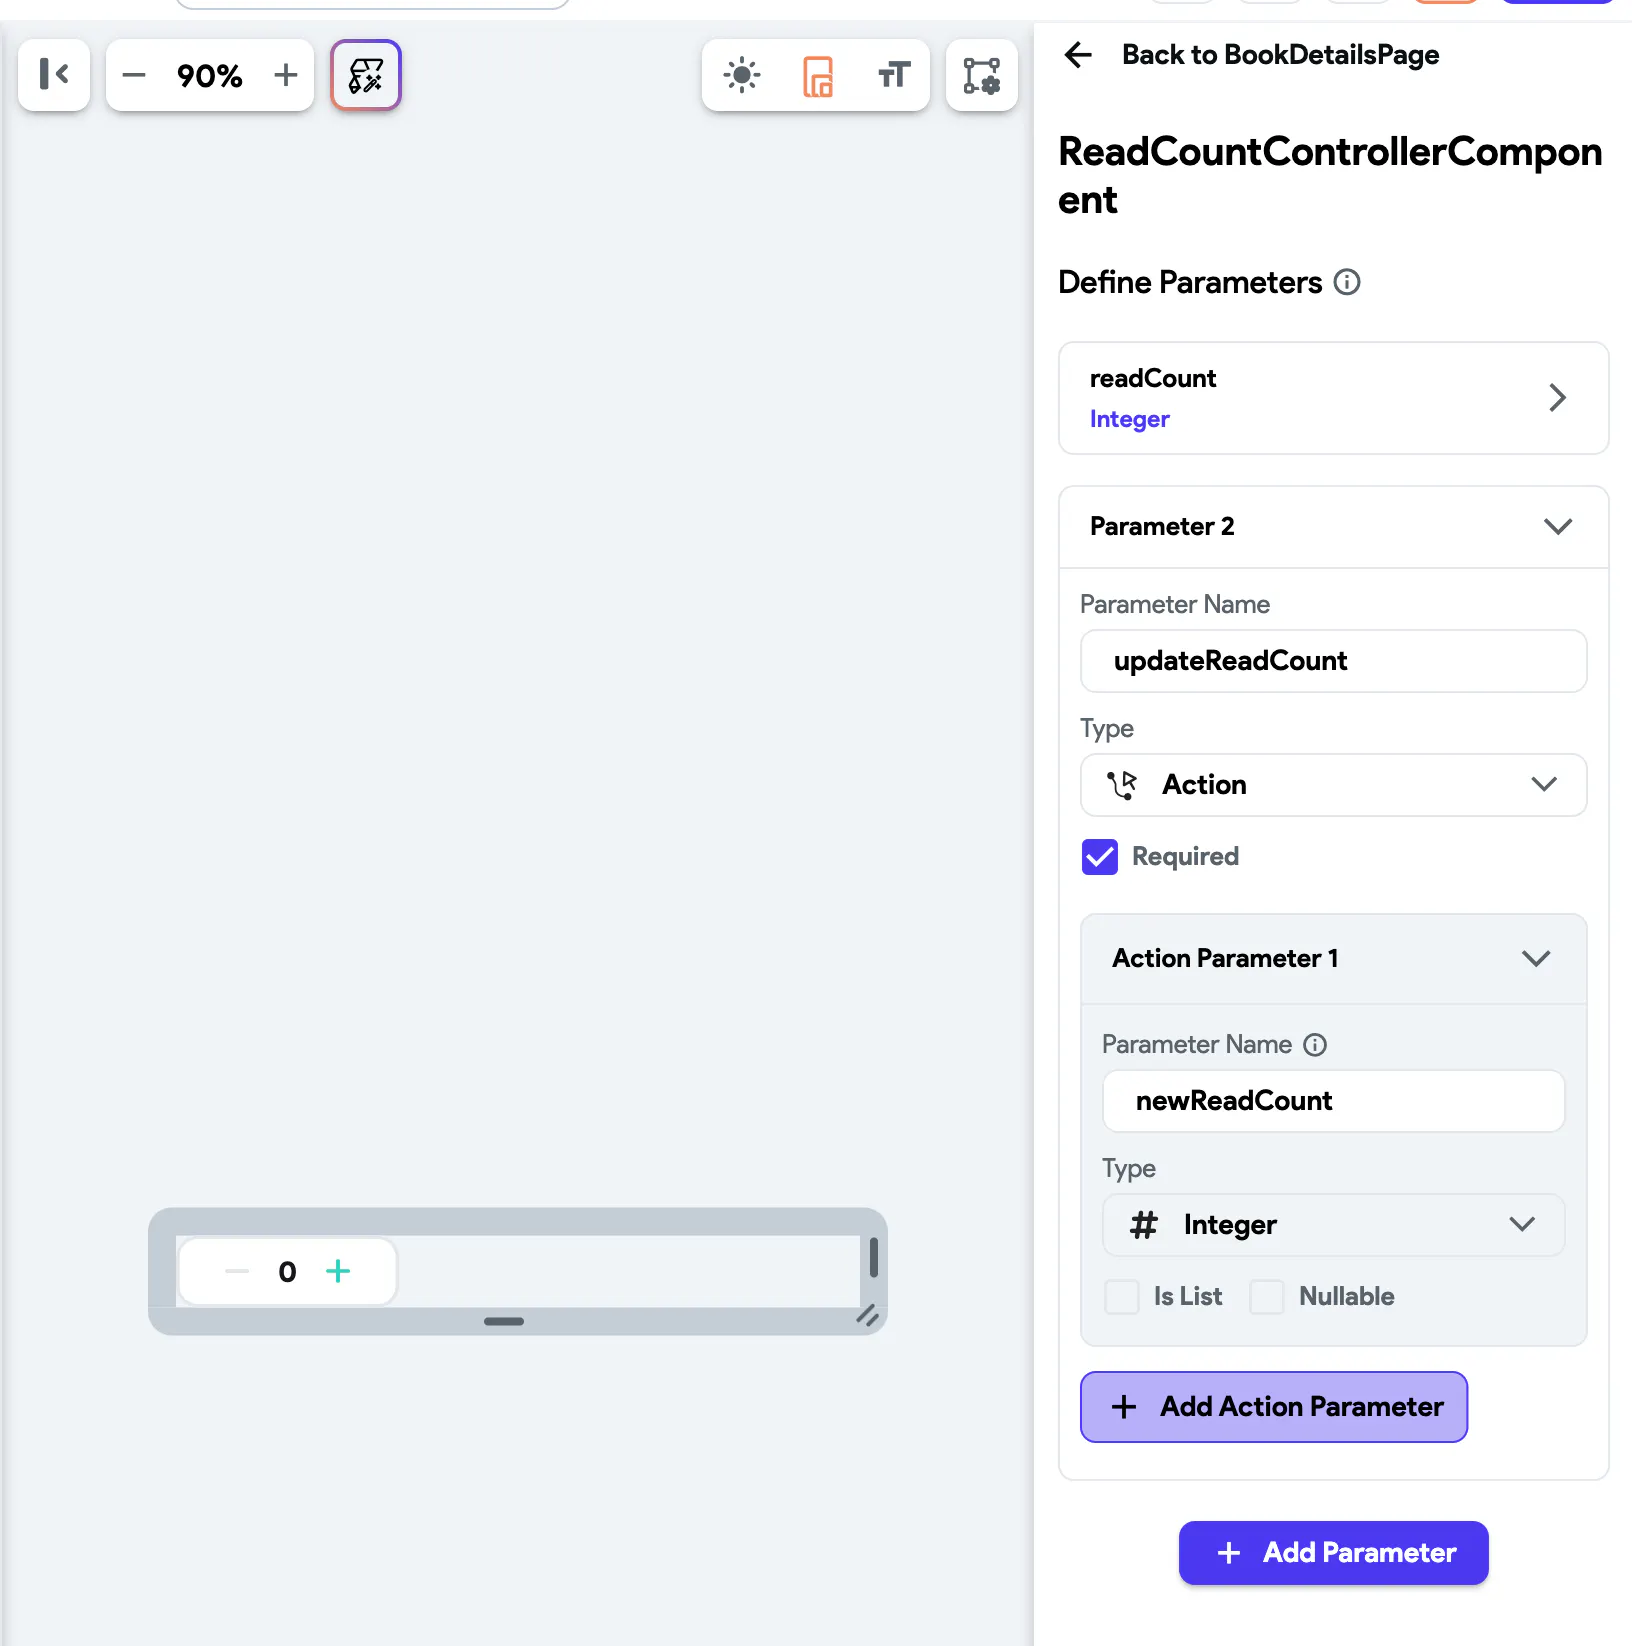Grab the right edge resize handle of component
The image size is (1632, 1646).
pos(873,1258)
